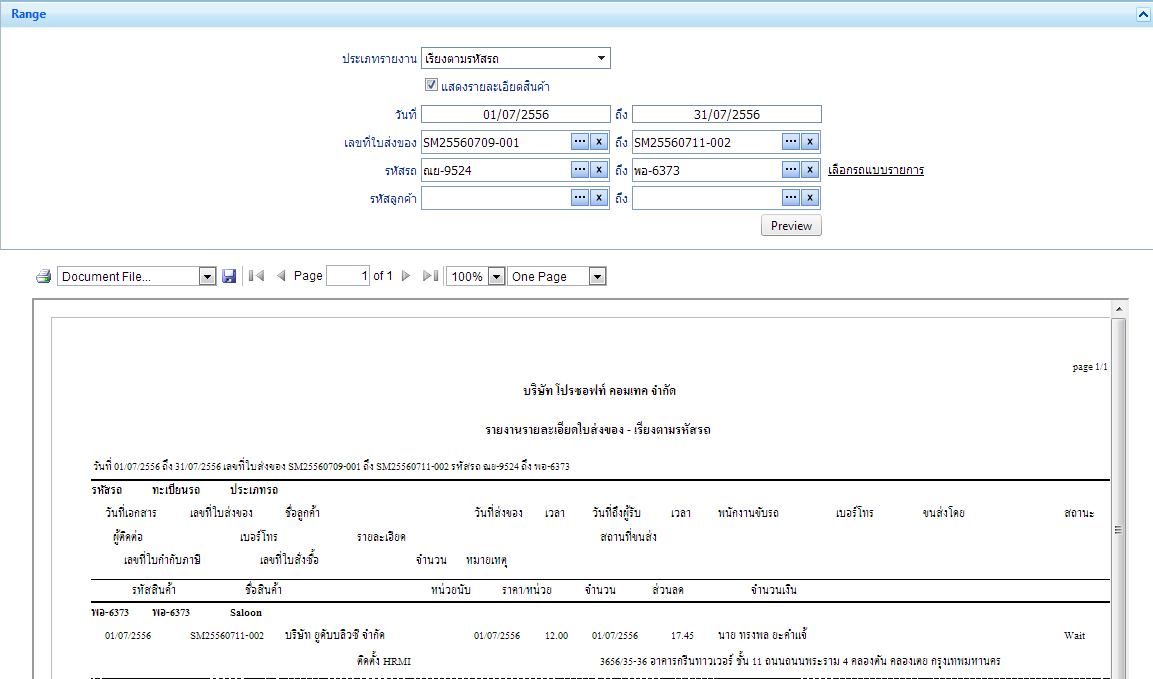Save the report with the floppy disk icon
Screen dimensions: 1153x679
[x=229, y=277]
